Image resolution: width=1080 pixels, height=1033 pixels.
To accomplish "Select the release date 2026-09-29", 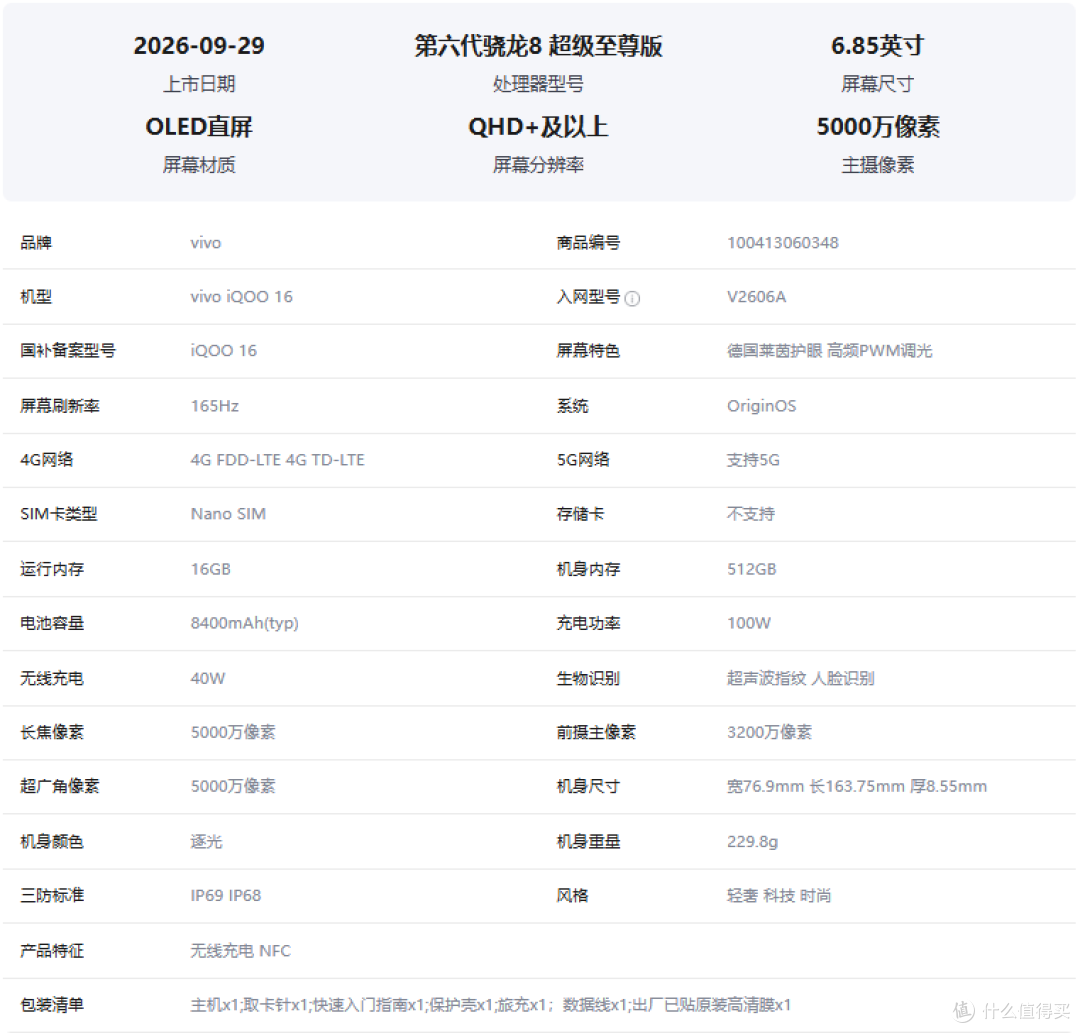I will coord(199,45).
